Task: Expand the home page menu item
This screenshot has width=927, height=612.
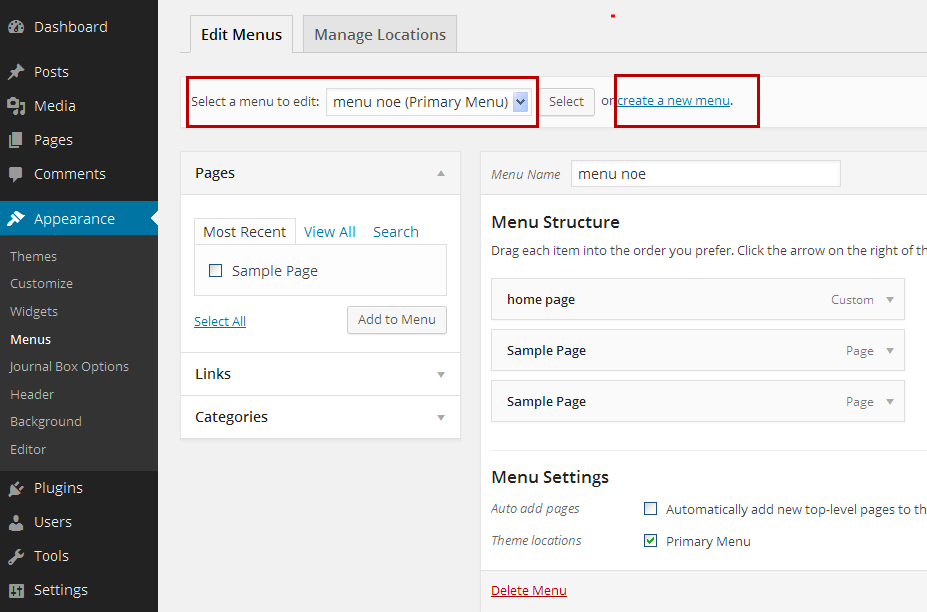Action: pyautogui.click(x=890, y=300)
